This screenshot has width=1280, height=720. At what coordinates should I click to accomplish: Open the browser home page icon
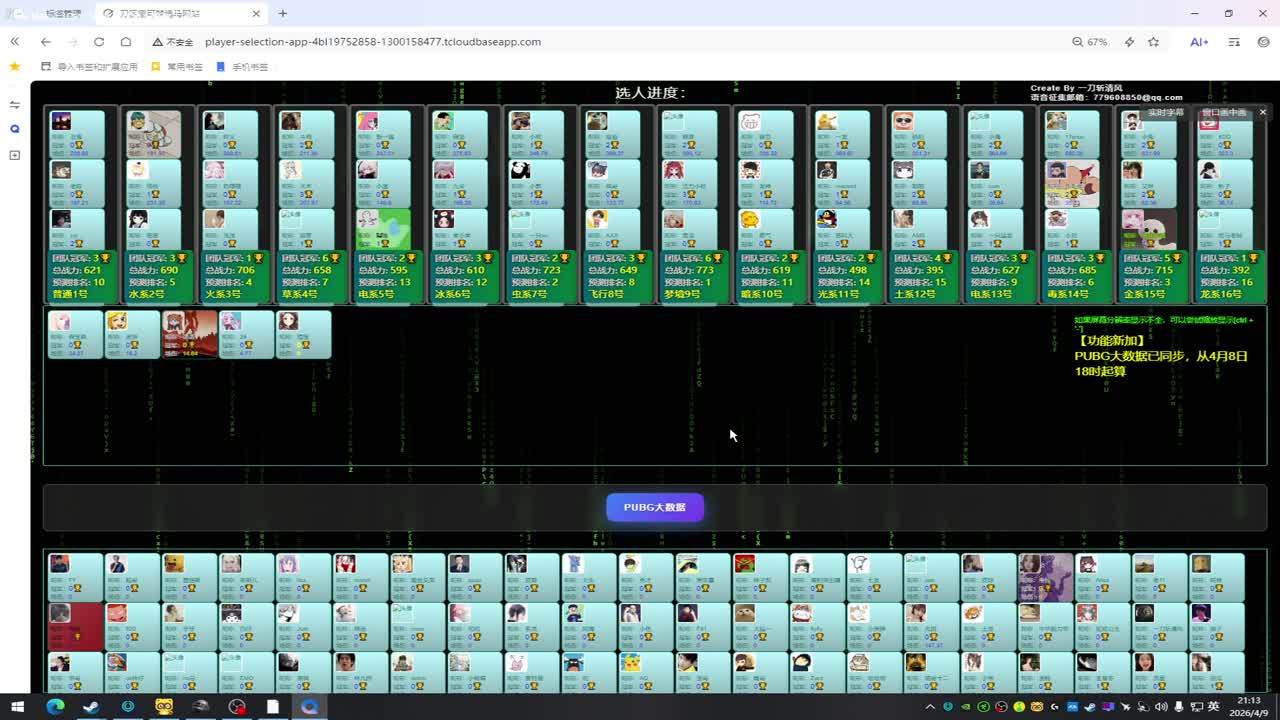coord(126,42)
